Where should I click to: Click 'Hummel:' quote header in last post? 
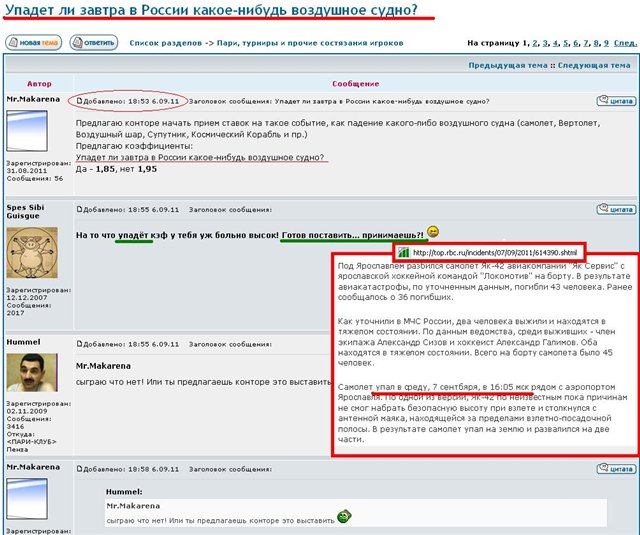[x=124, y=492]
